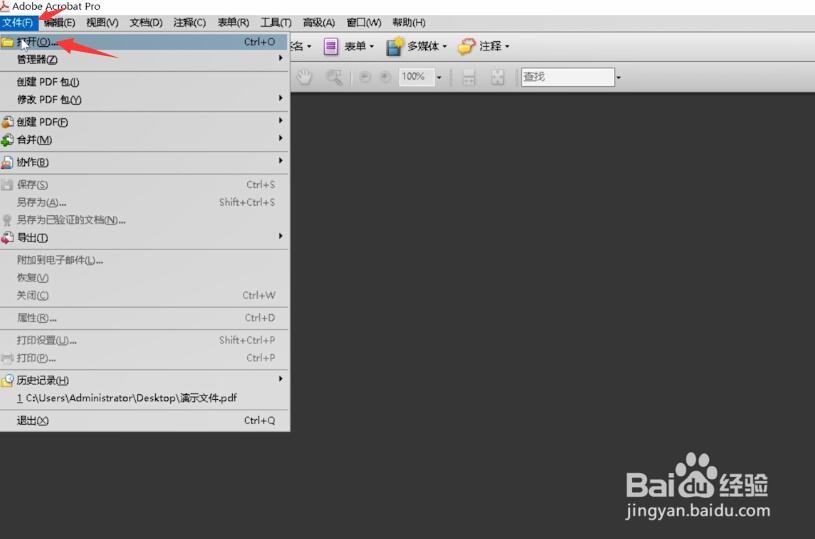Select 创建 PDF 包(I)
This screenshot has height=539, width=815.
(x=144, y=82)
